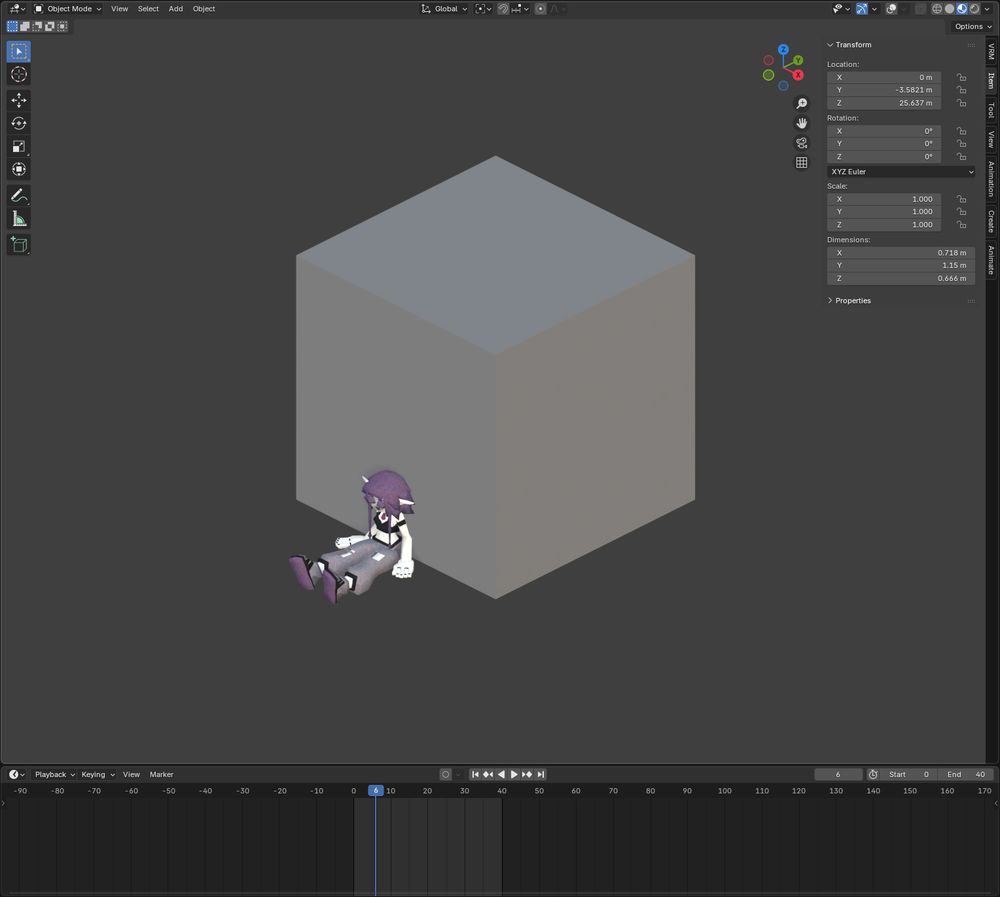The image size is (1000, 897).
Task: Switch to solid viewport shading
Action: coord(950,9)
